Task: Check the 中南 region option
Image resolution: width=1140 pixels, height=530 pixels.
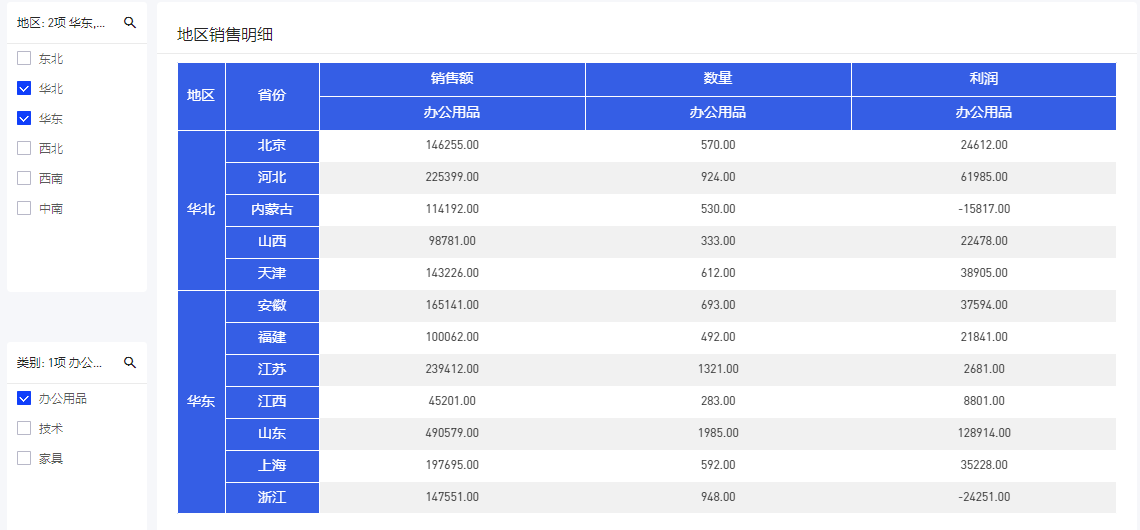Action: pyautogui.click(x=25, y=209)
